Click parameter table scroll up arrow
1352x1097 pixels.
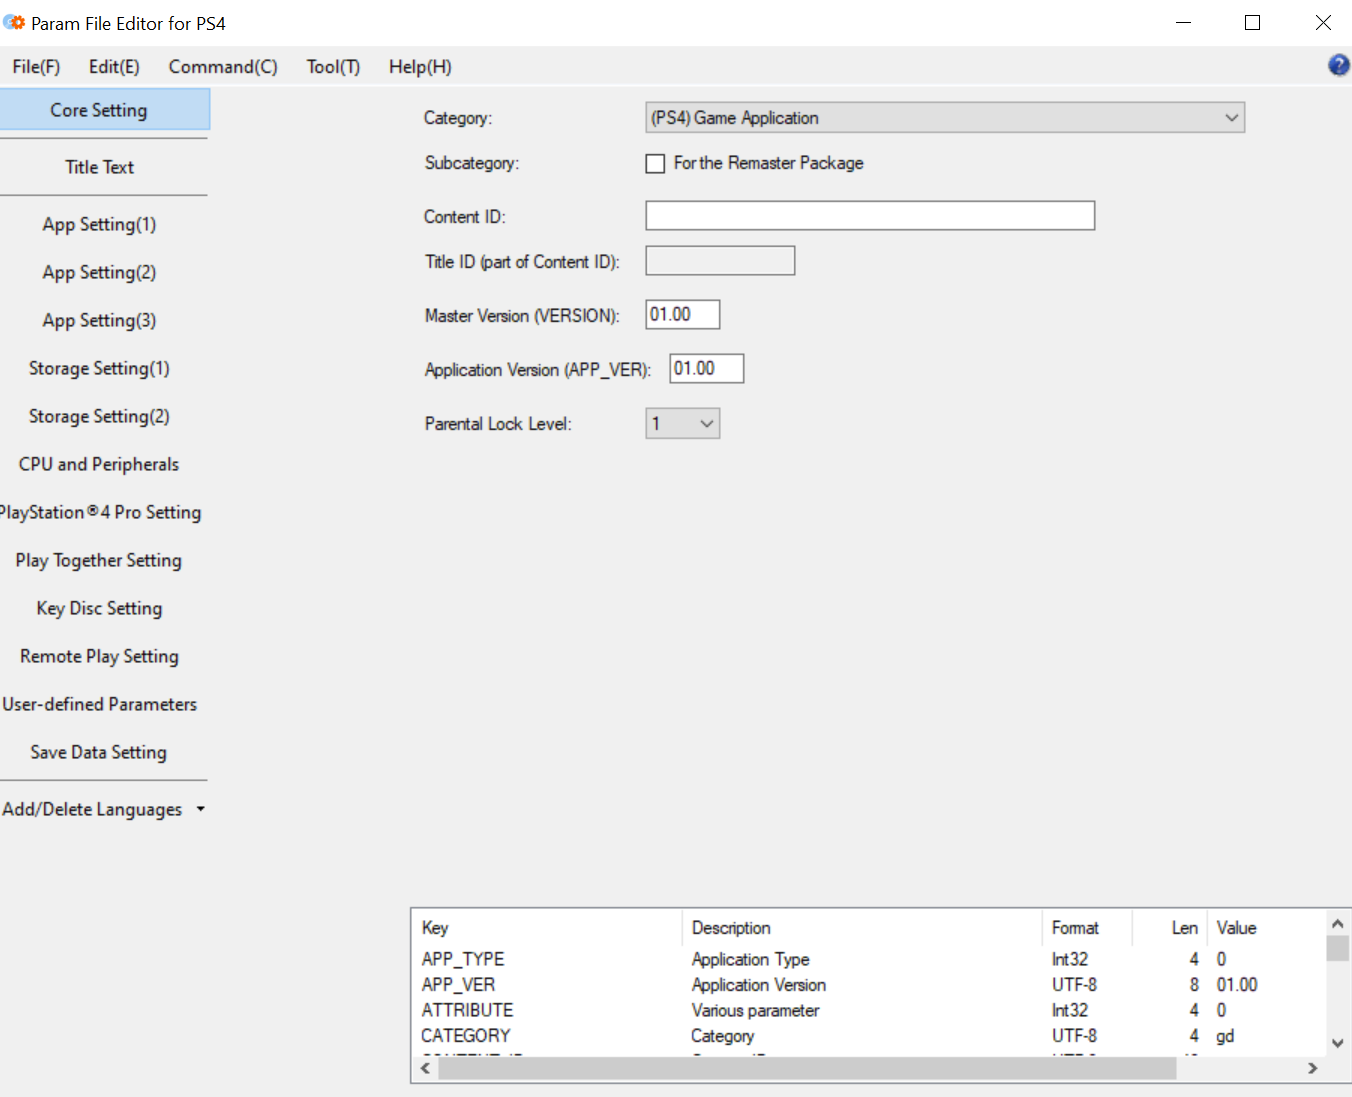point(1337,924)
